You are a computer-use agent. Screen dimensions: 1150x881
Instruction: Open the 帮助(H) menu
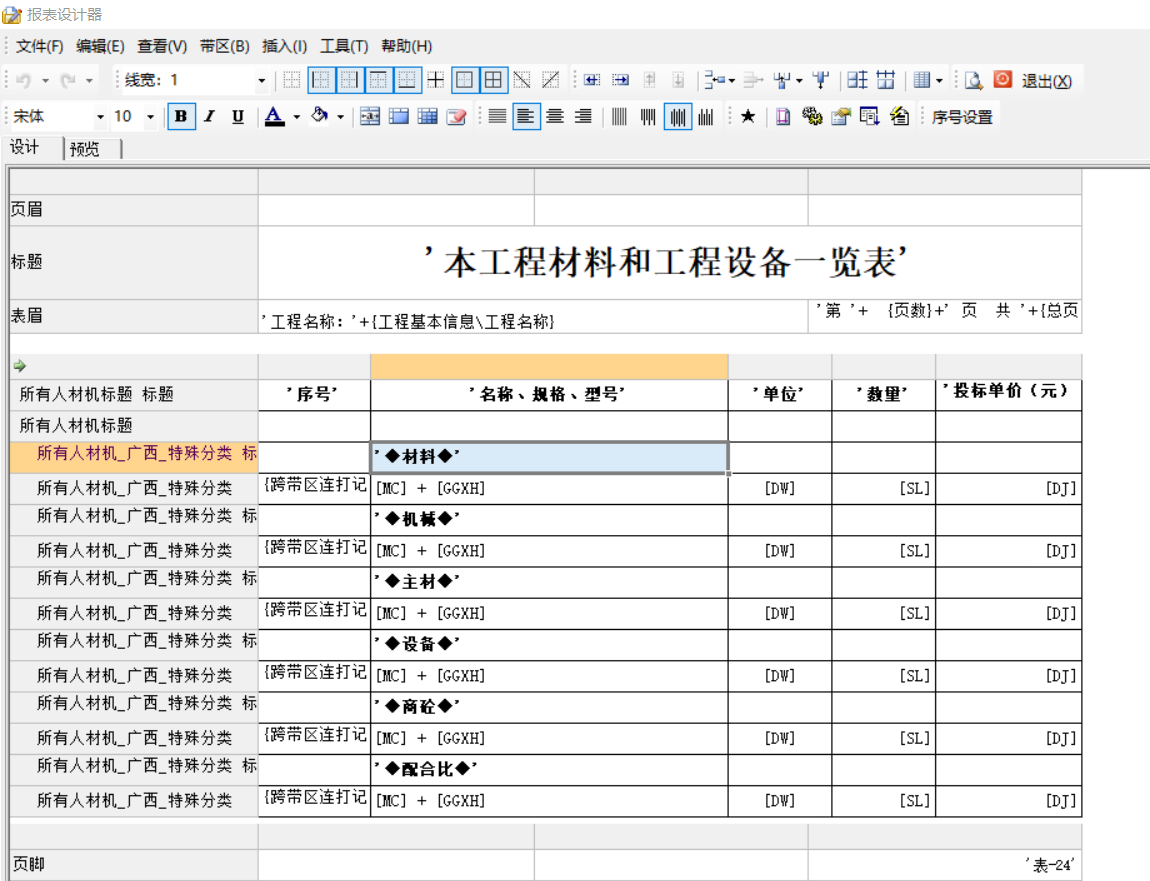406,46
